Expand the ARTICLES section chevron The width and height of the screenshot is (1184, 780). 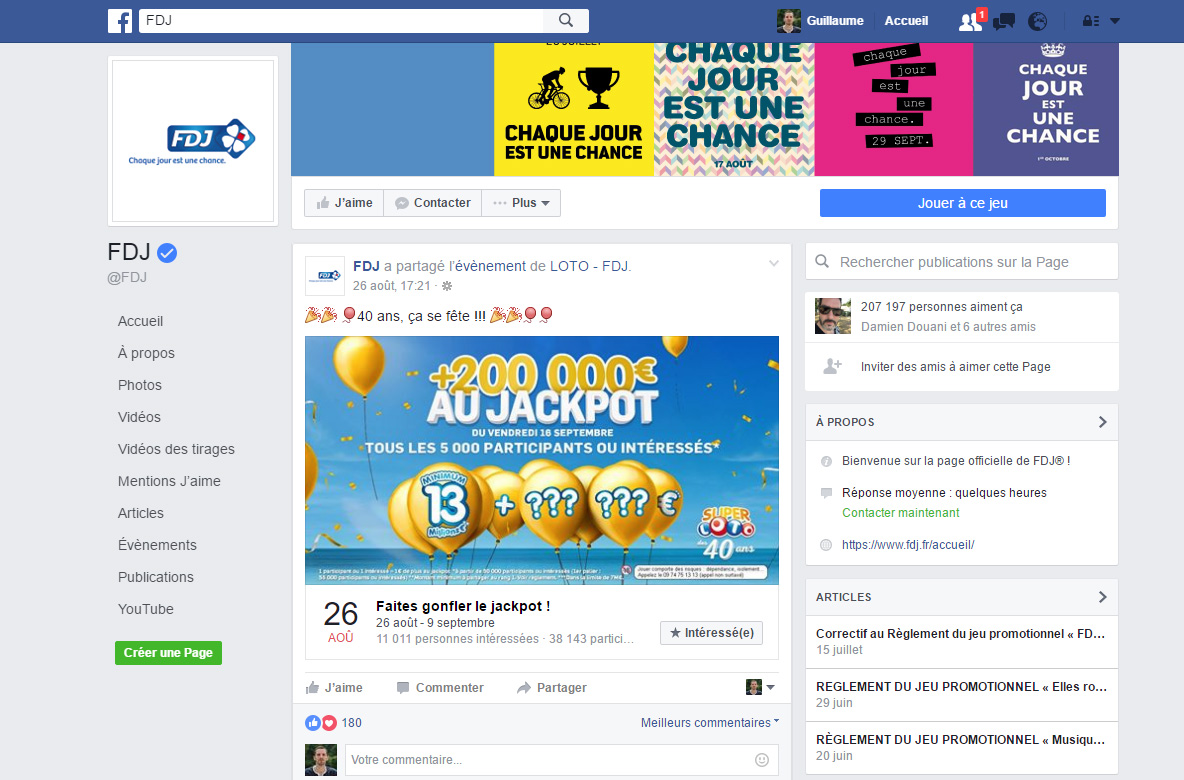point(1102,597)
